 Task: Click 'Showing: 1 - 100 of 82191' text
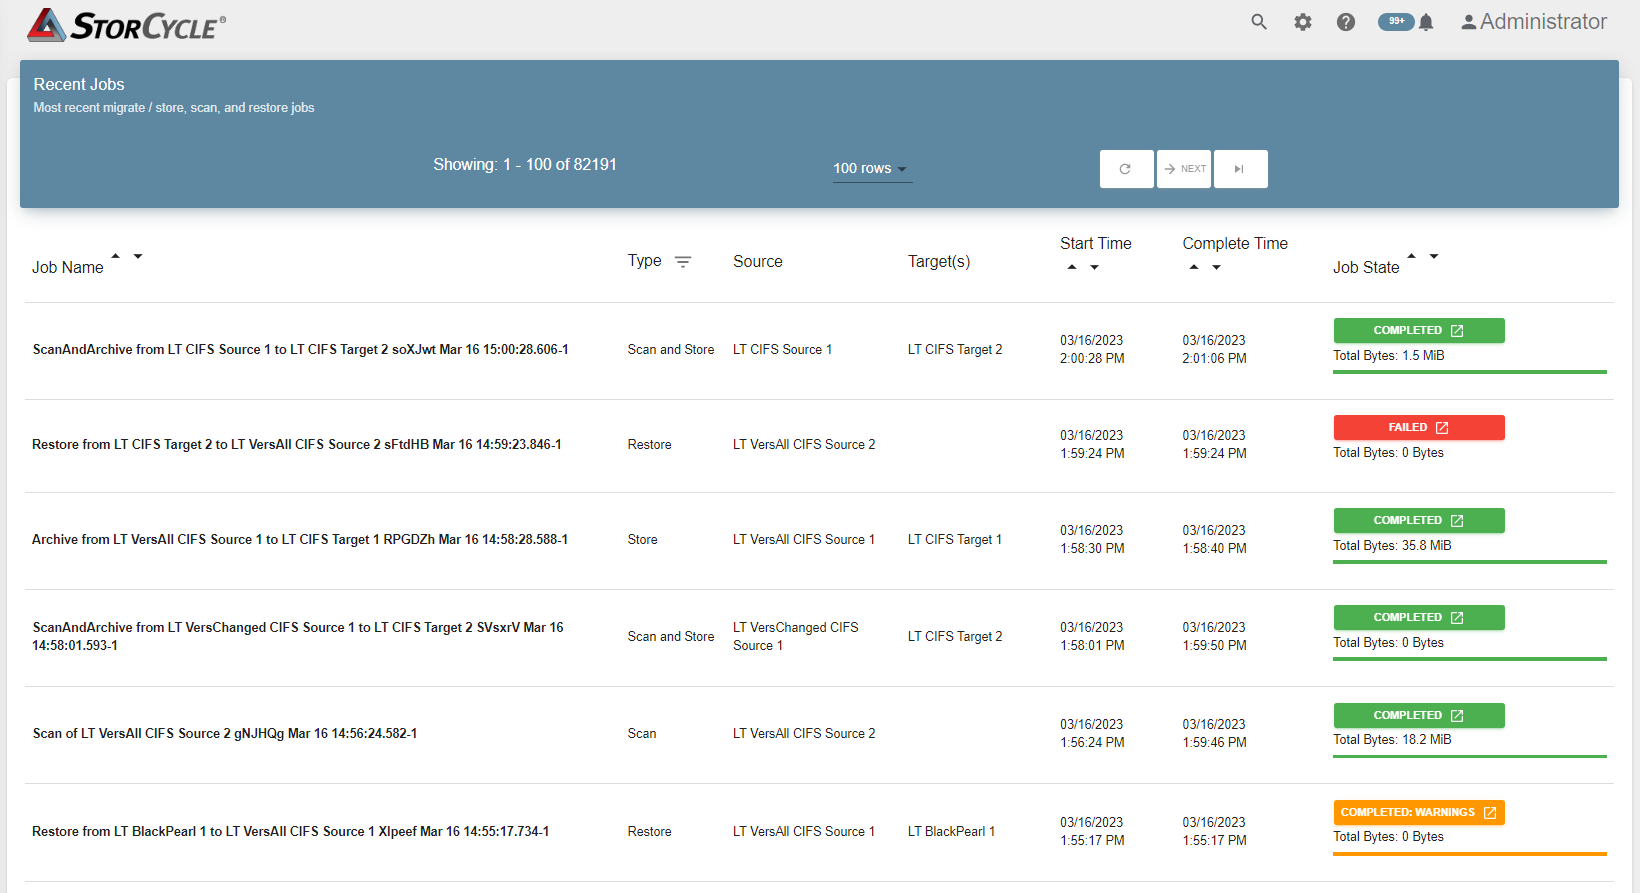(x=525, y=164)
